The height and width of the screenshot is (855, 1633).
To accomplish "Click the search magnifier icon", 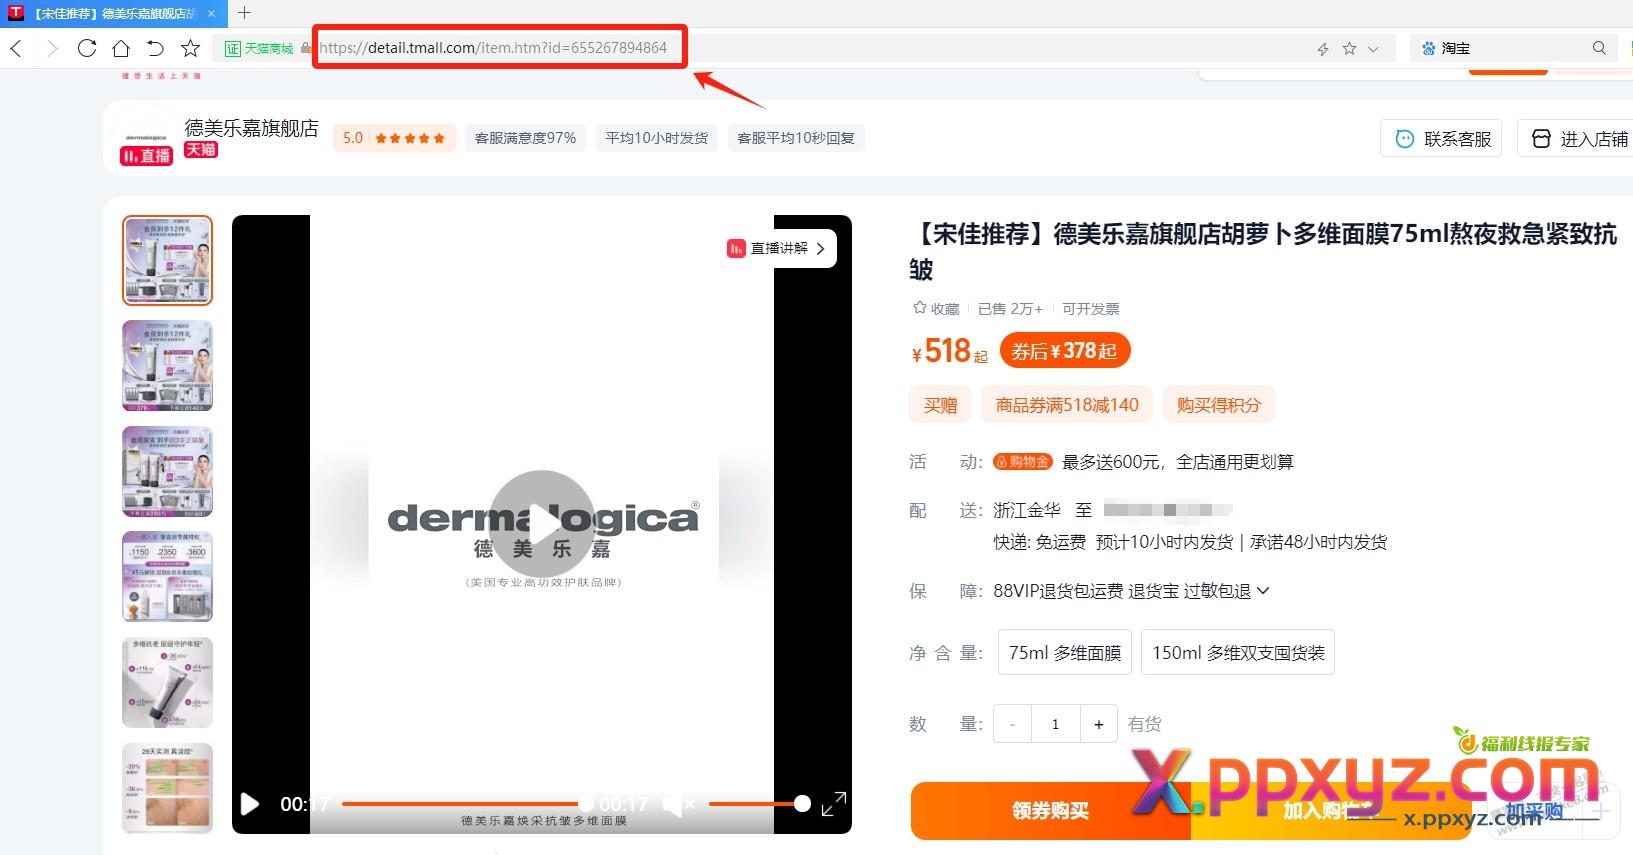I will (1599, 48).
